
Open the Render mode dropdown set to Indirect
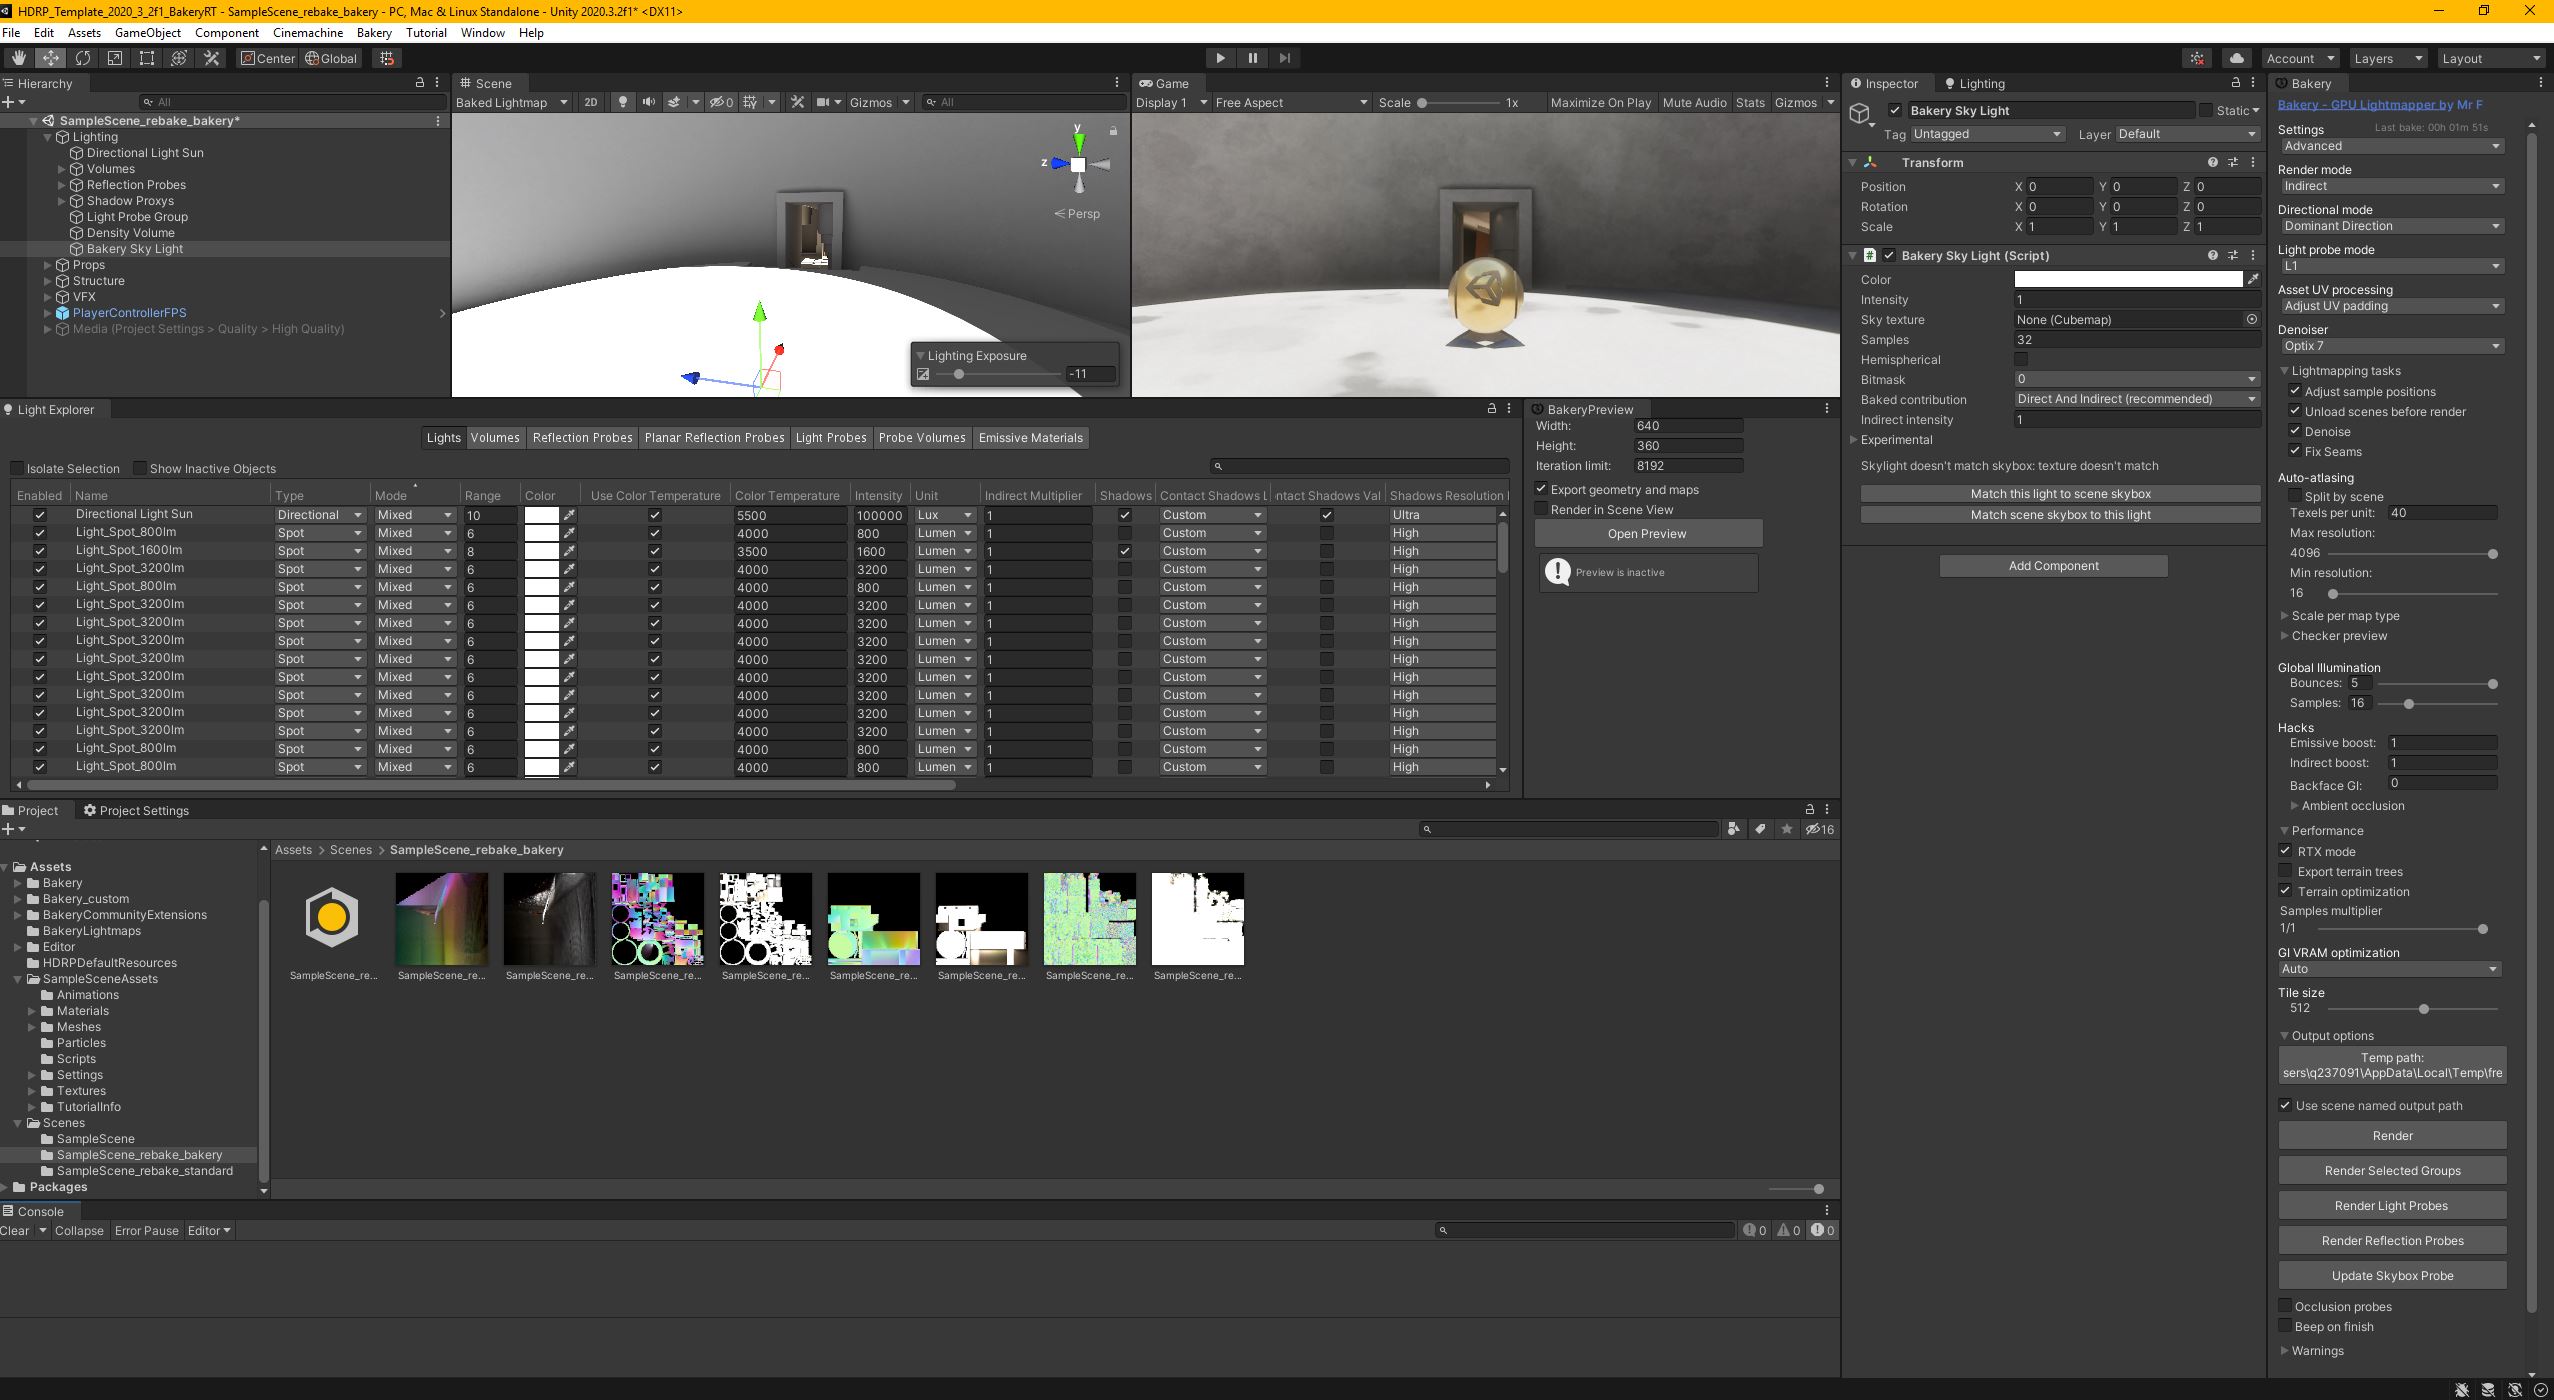click(2390, 185)
